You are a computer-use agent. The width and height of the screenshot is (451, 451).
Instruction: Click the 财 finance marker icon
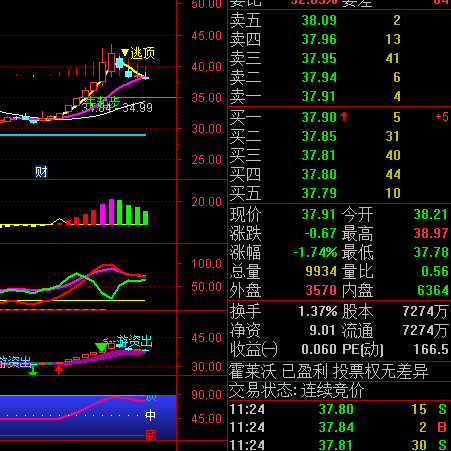(41, 172)
